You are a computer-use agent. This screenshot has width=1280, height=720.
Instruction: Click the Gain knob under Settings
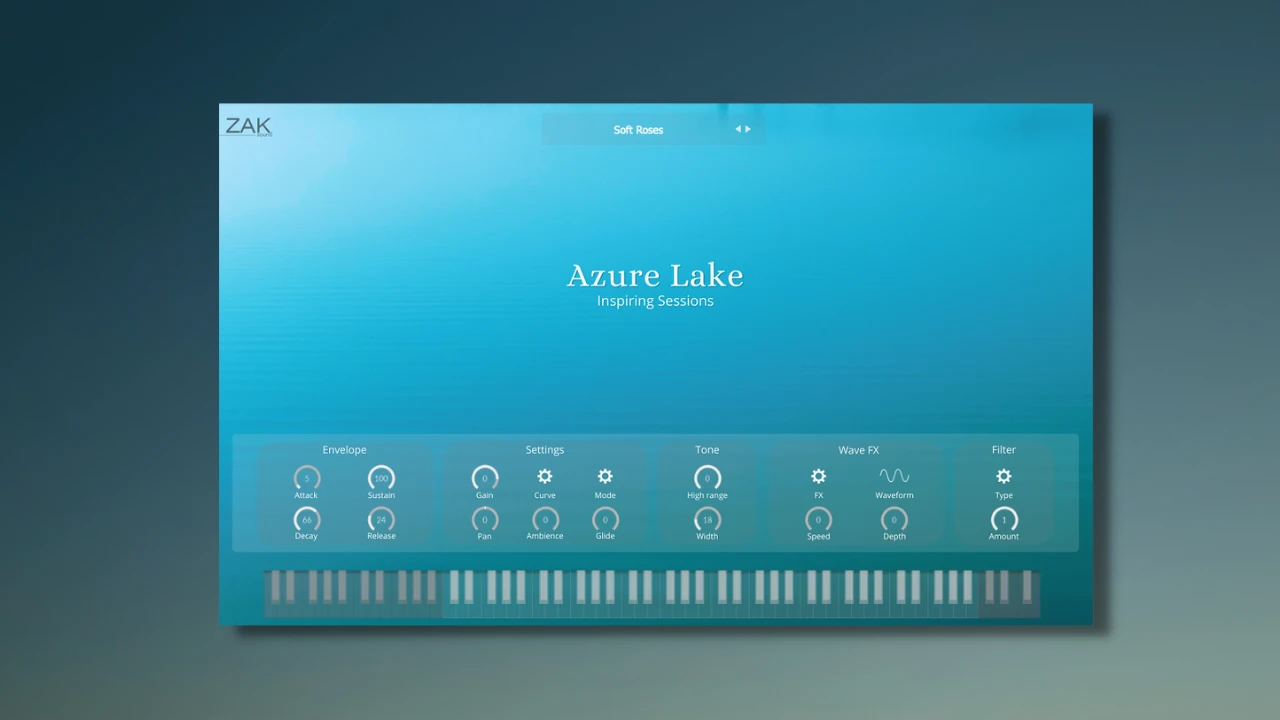coord(484,479)
